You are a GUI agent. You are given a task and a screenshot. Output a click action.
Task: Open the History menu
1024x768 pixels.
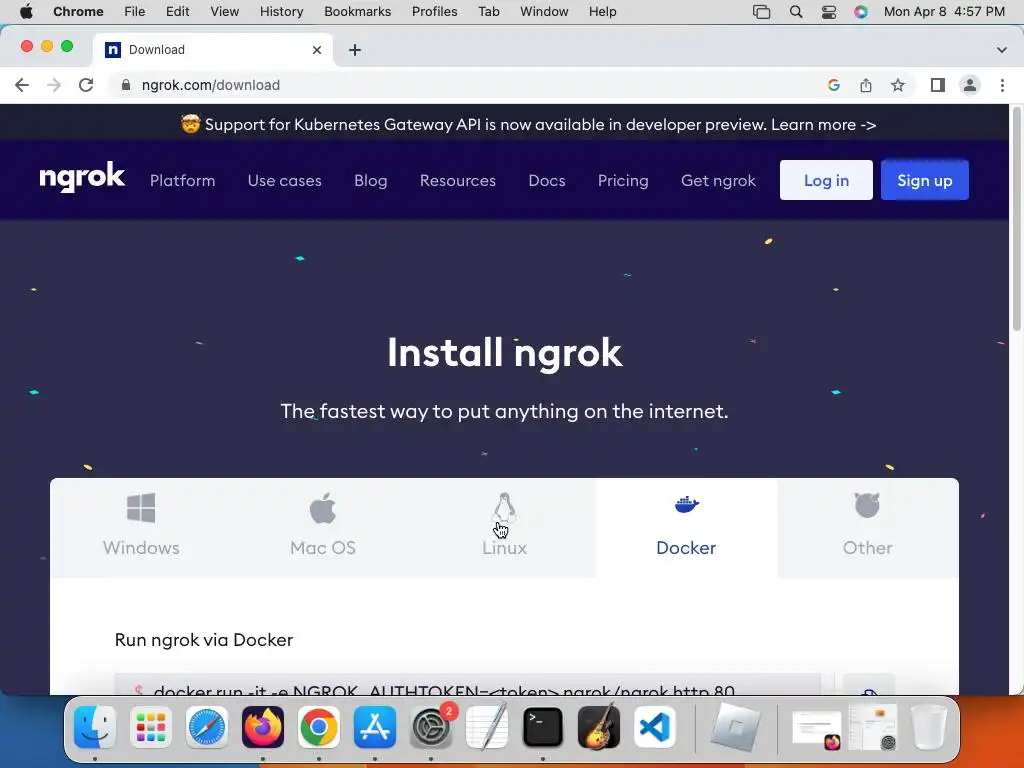pyautogui.click(x=281, y=11)
